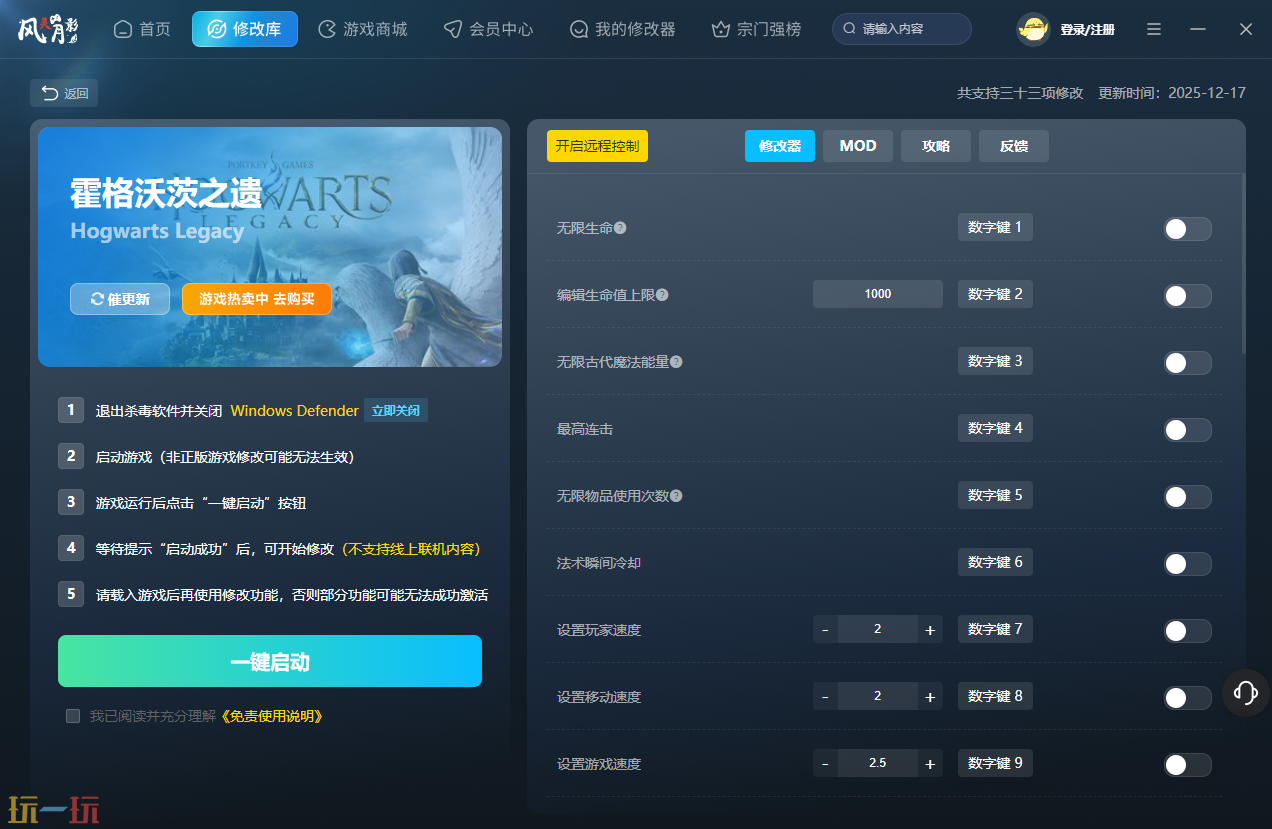The image size is (1272, 829).
Task: Click hotkey 数字键 5 button
Action: pos(995,495)
